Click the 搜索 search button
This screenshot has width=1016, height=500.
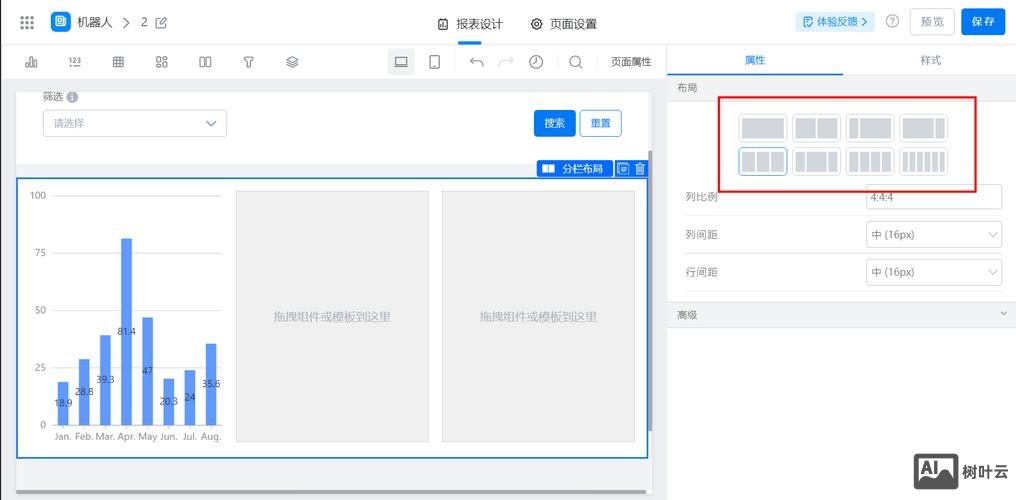[555, 123]
